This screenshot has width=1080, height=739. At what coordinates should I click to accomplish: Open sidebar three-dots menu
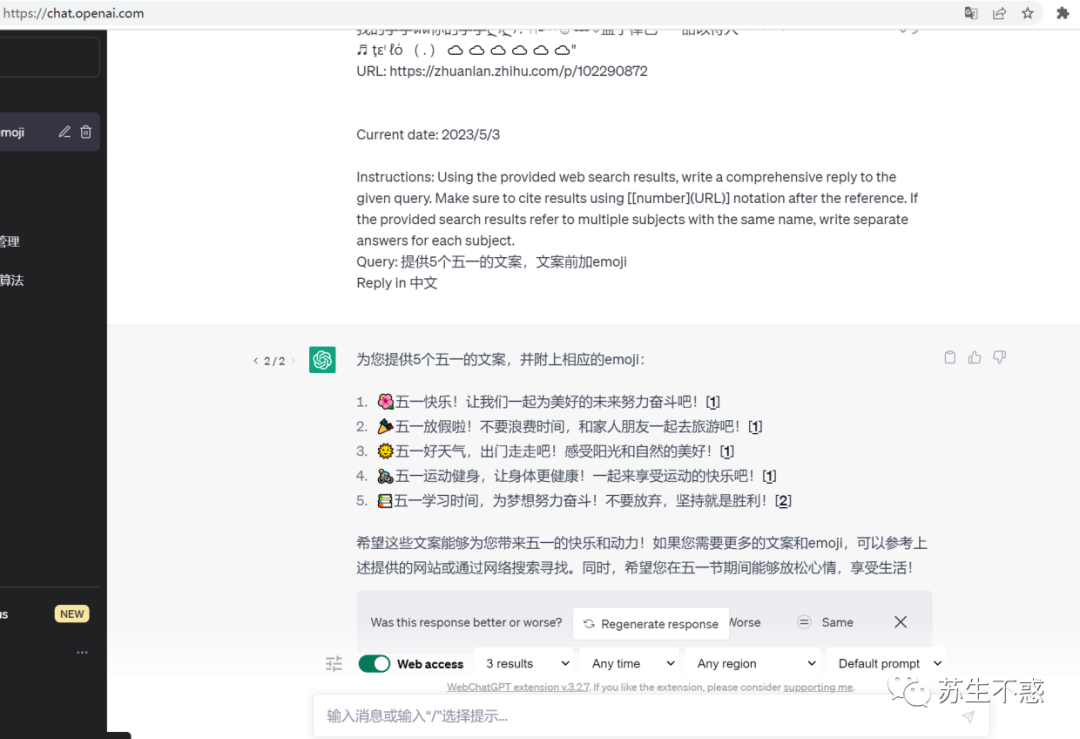pyautogui.click(x=82, y=652)
